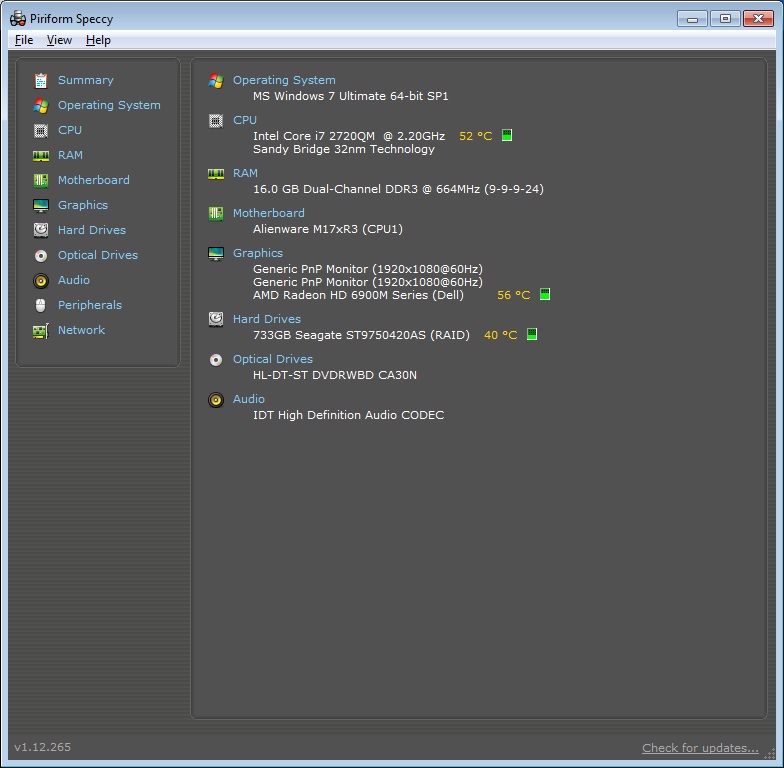Click the disc icon beside Optical Drives heading
The height and width of the screenshot is (768, 784).
tap(216, 360)
